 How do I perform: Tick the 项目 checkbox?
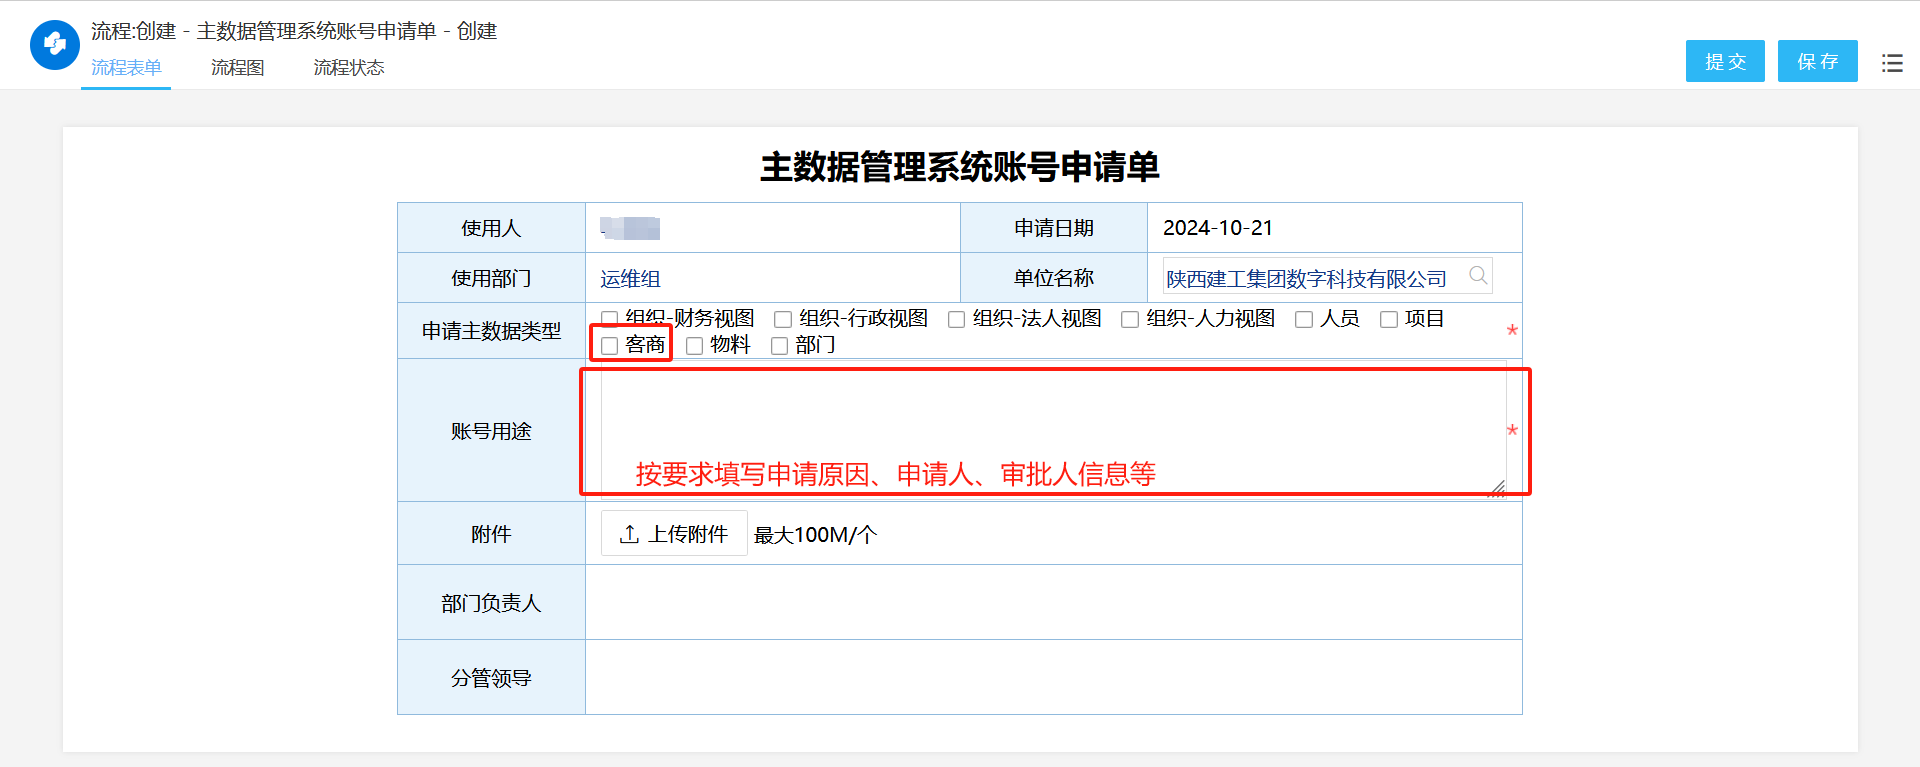(1388, 319)
